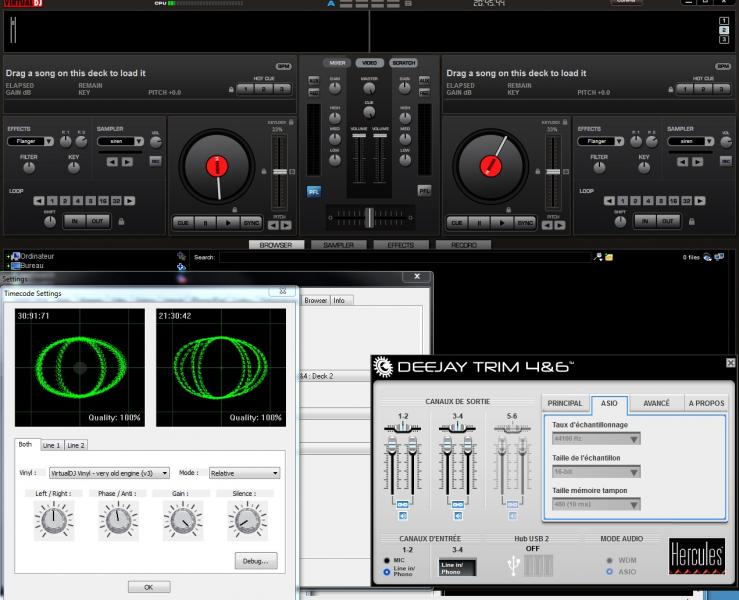739x600 pixels.
Task: Switch to the Line 1 tab
Action: tap(51, 445)
